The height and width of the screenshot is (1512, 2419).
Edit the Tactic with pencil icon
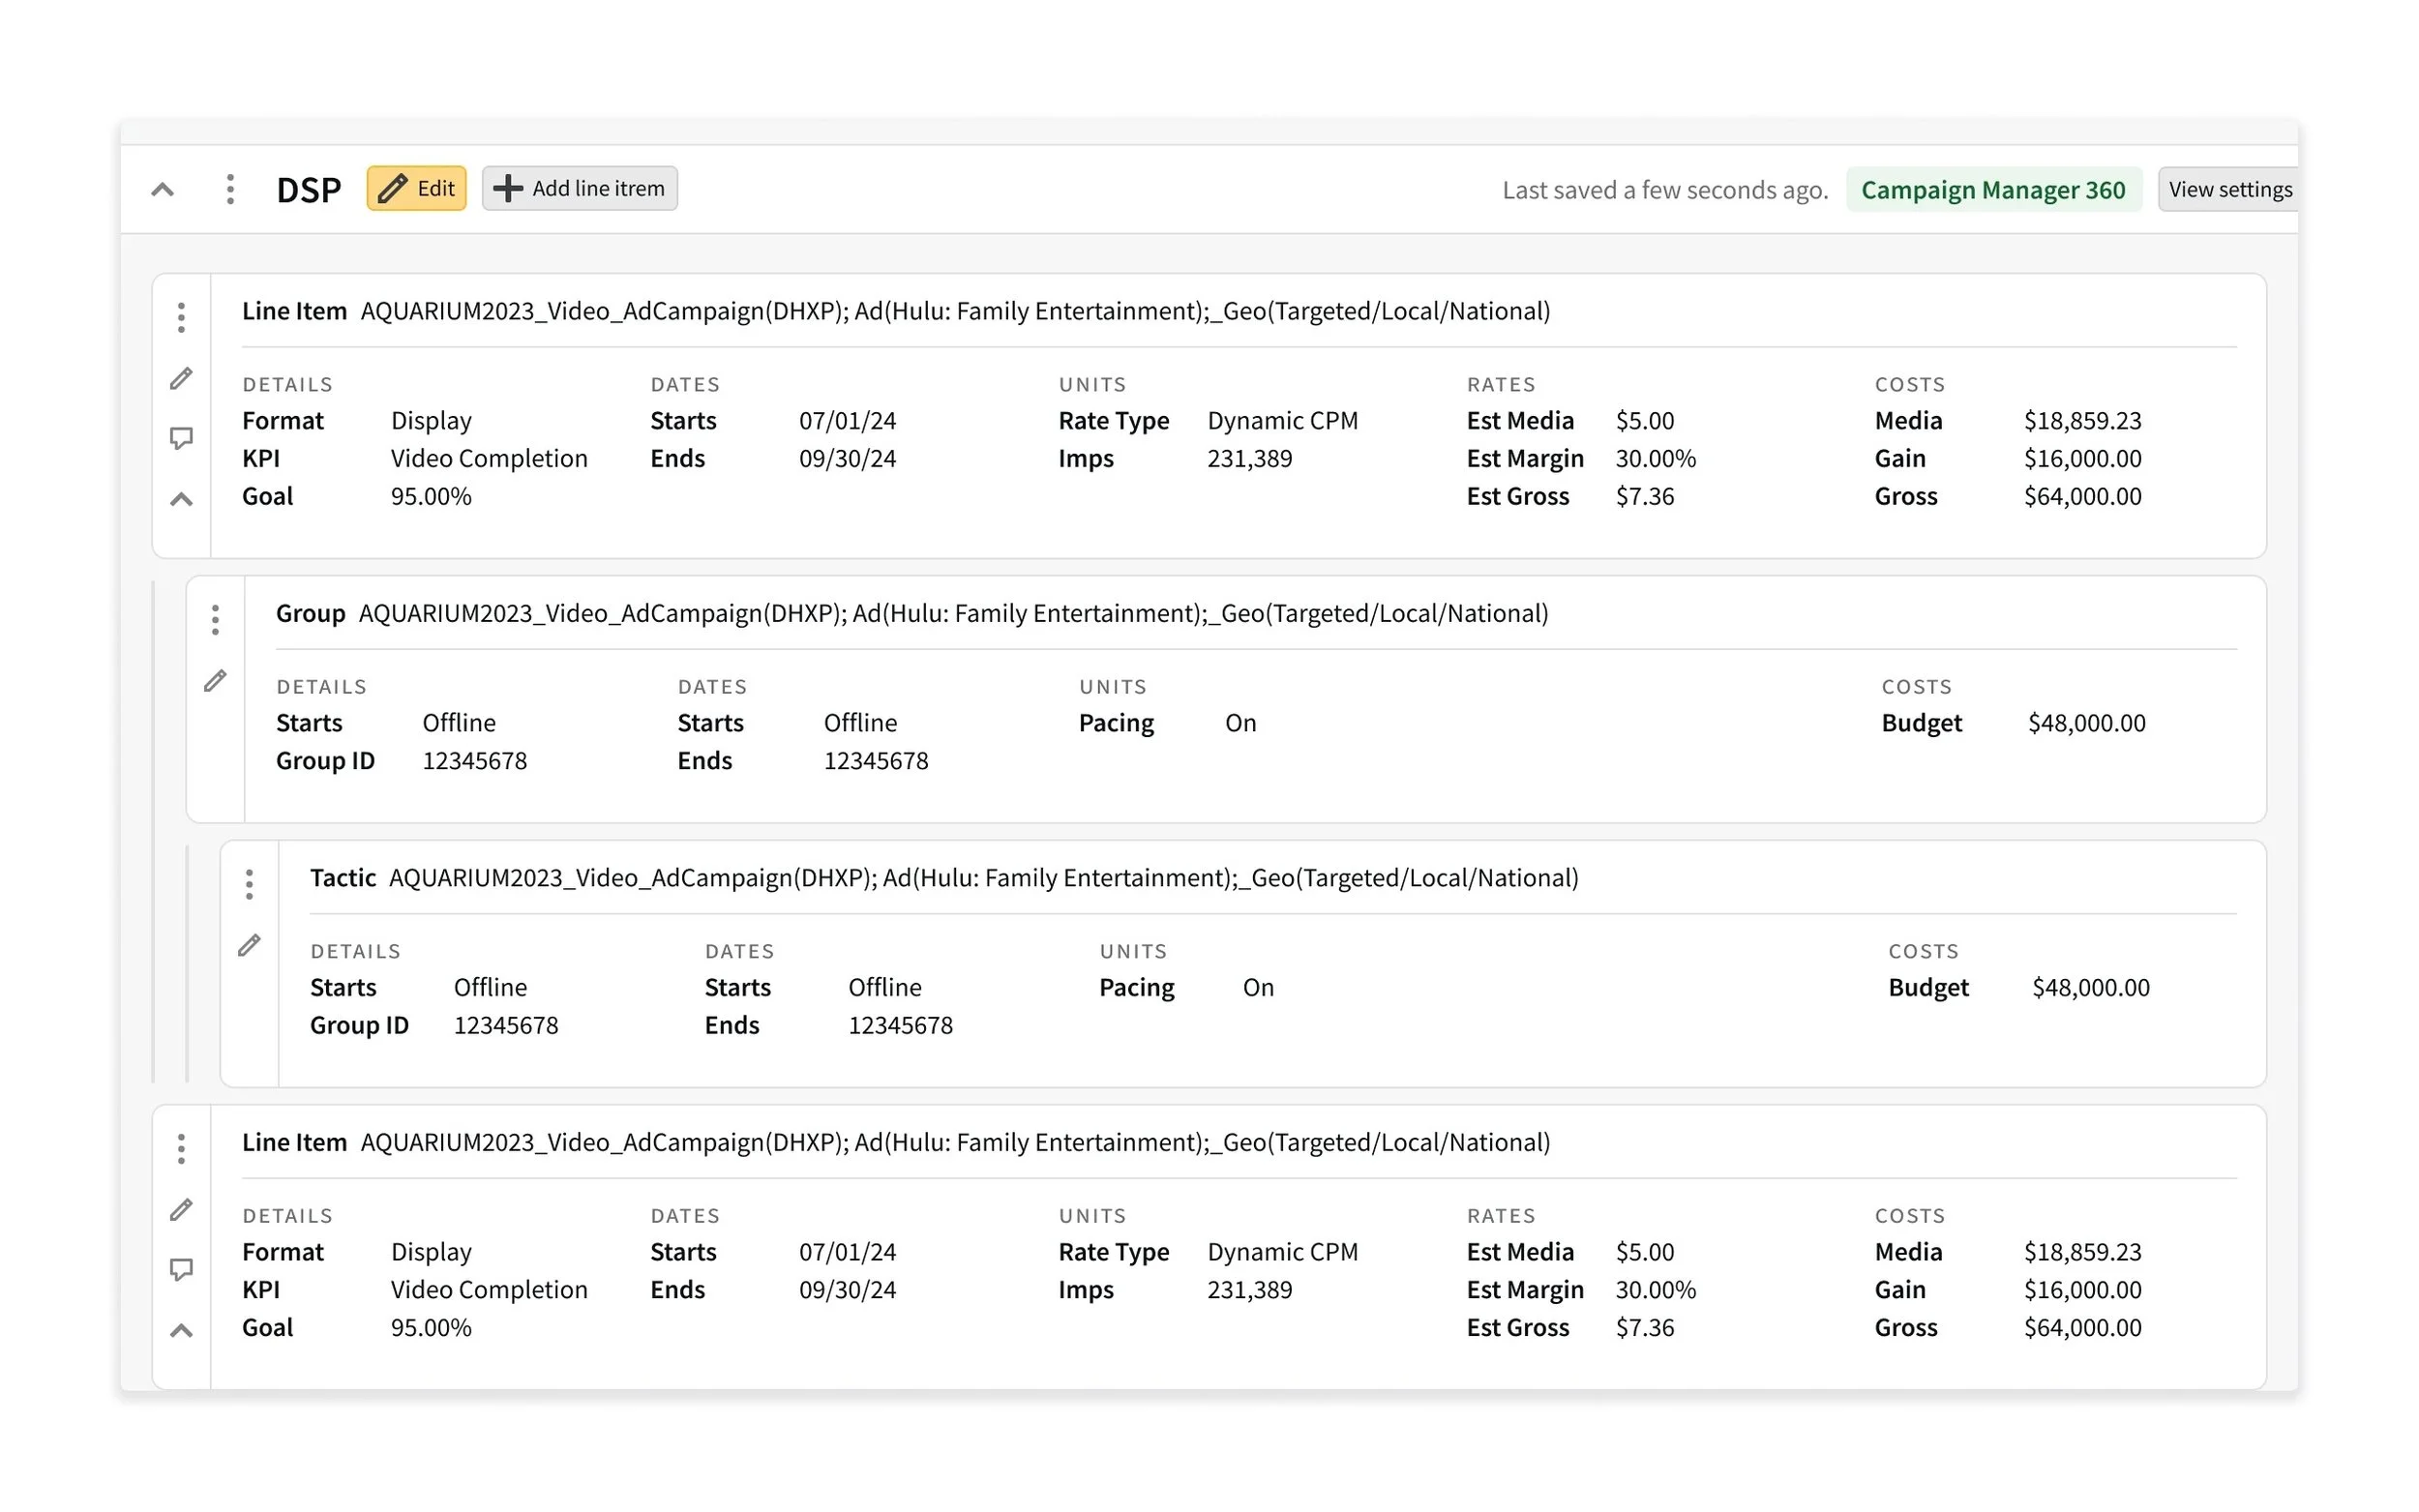click(249, 945)
